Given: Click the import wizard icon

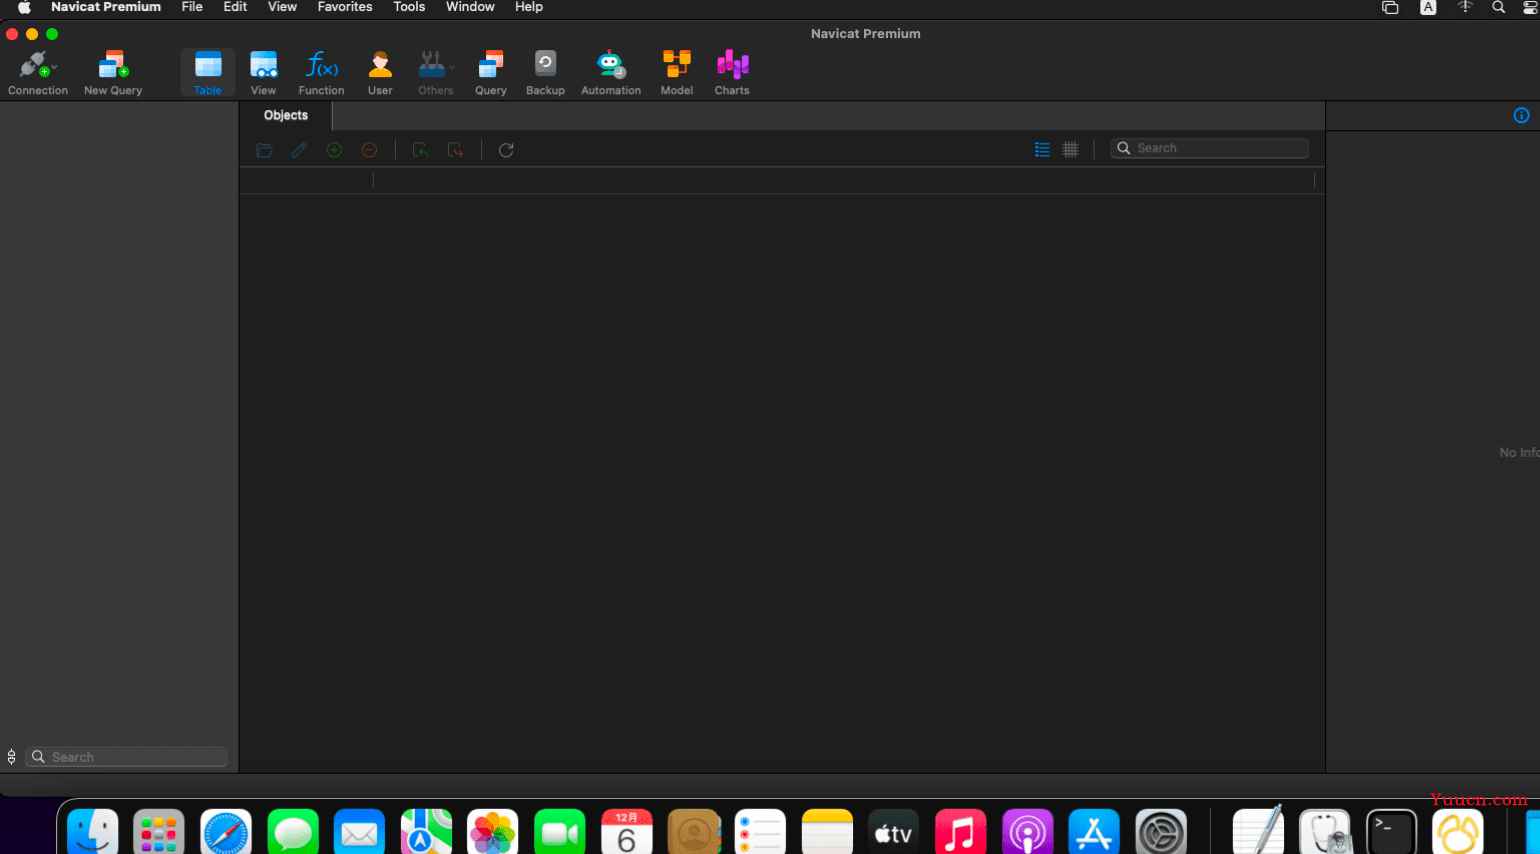Looking at the screenshot, I should tap(421, 150).
